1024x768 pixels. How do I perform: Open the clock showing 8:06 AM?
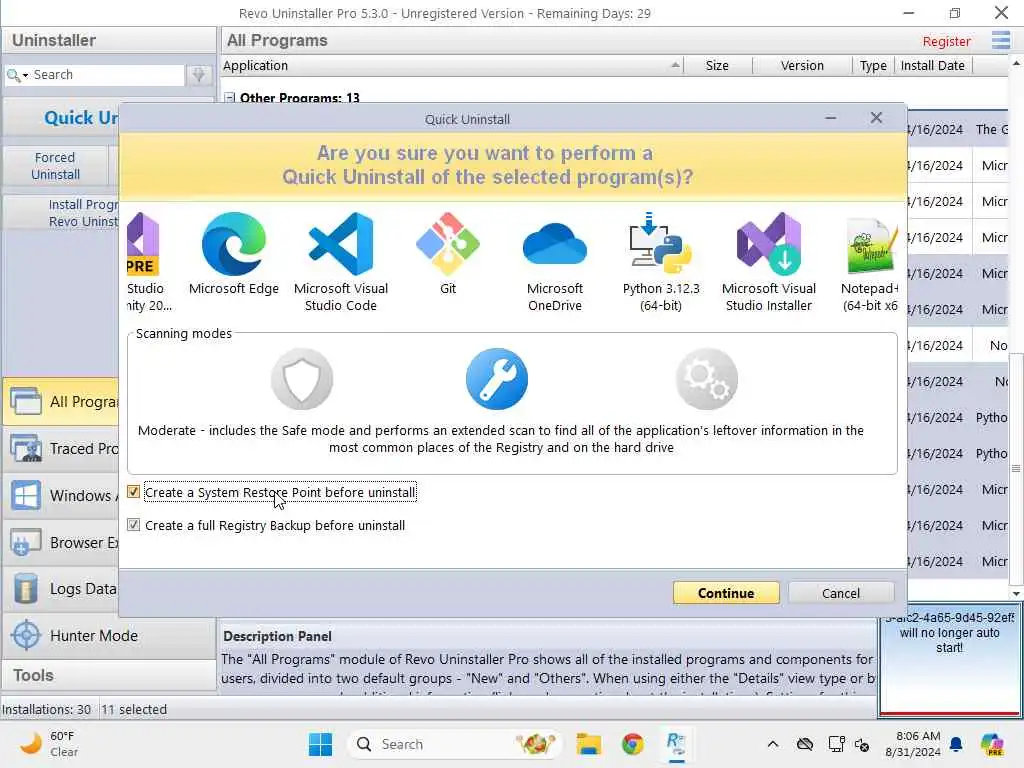coord(913,744)
